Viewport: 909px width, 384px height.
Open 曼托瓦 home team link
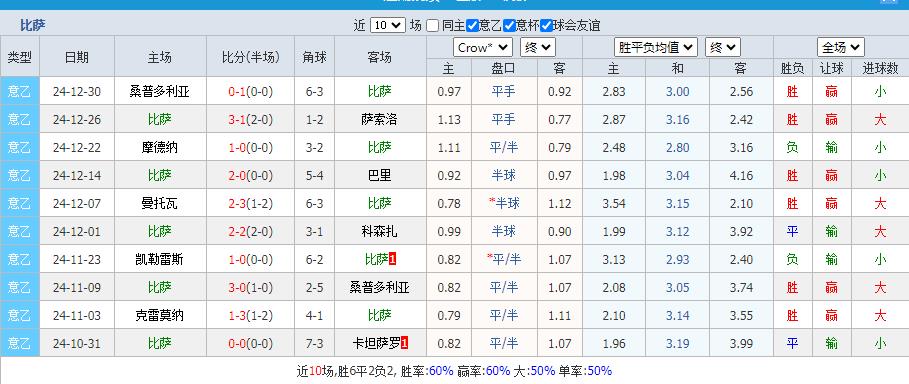coord(160,203)
